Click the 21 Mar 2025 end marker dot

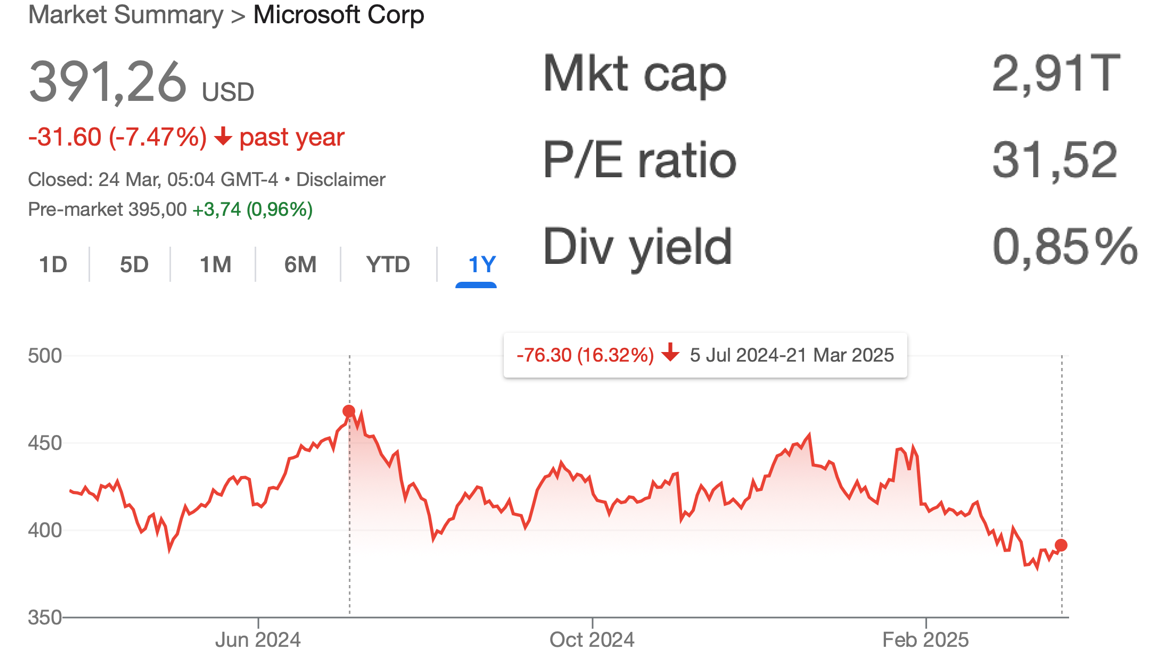click(x=1061, y=545)
